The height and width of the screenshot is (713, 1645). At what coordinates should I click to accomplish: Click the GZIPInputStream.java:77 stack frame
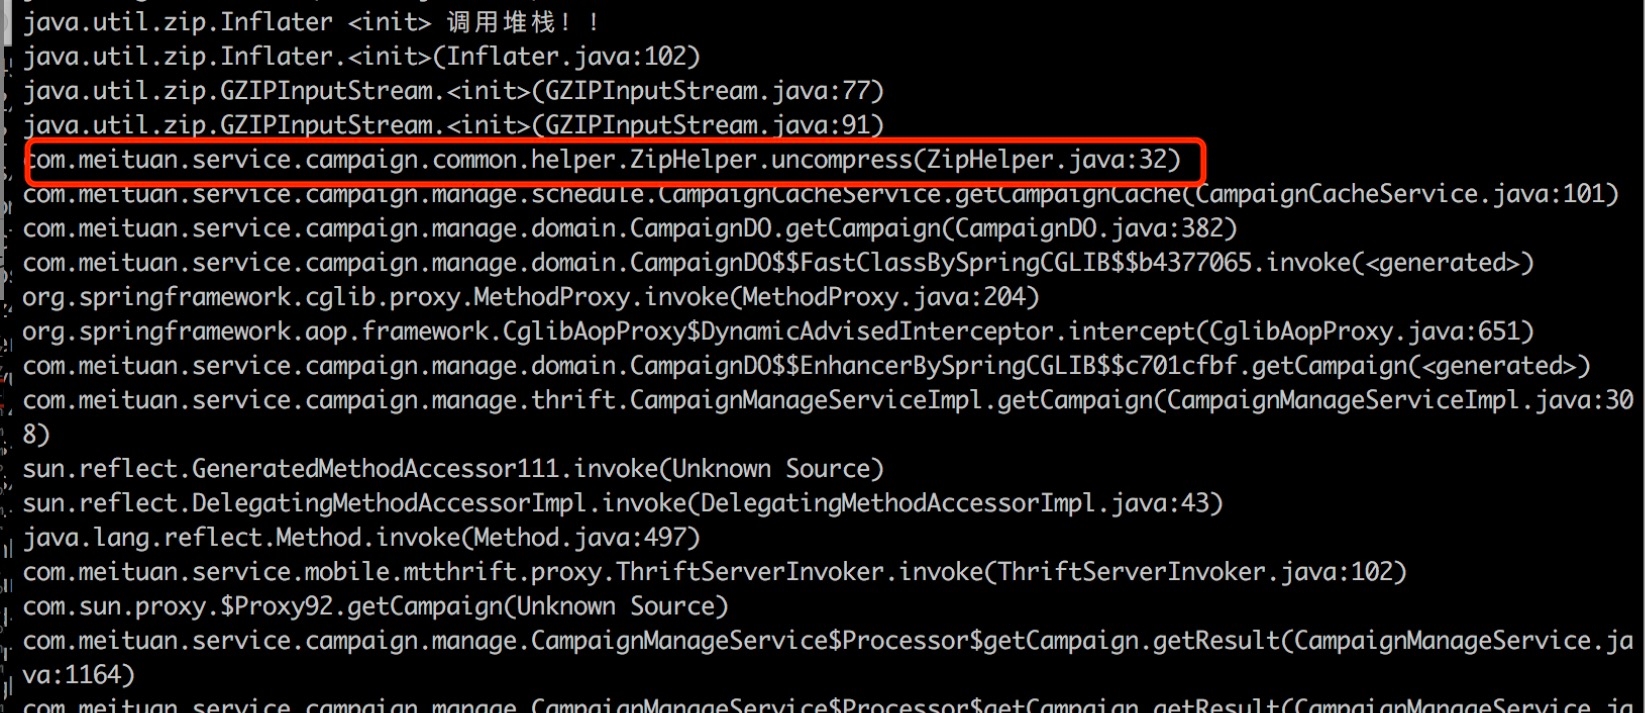tap(453, 91)
